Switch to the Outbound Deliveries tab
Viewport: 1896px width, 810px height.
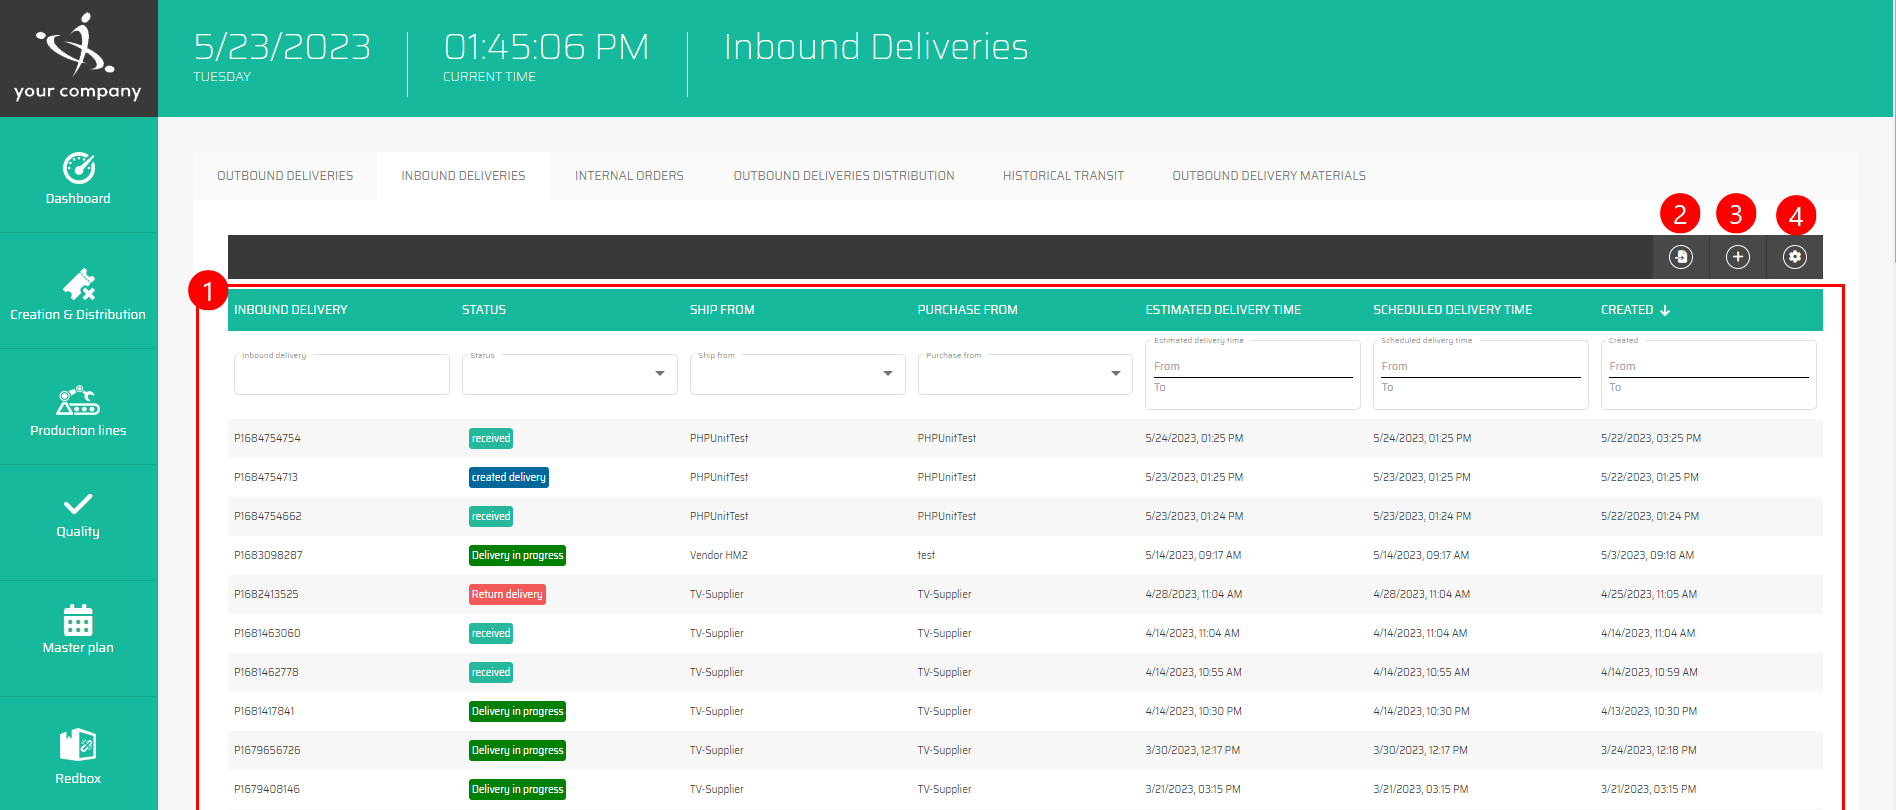coord(285,176)
